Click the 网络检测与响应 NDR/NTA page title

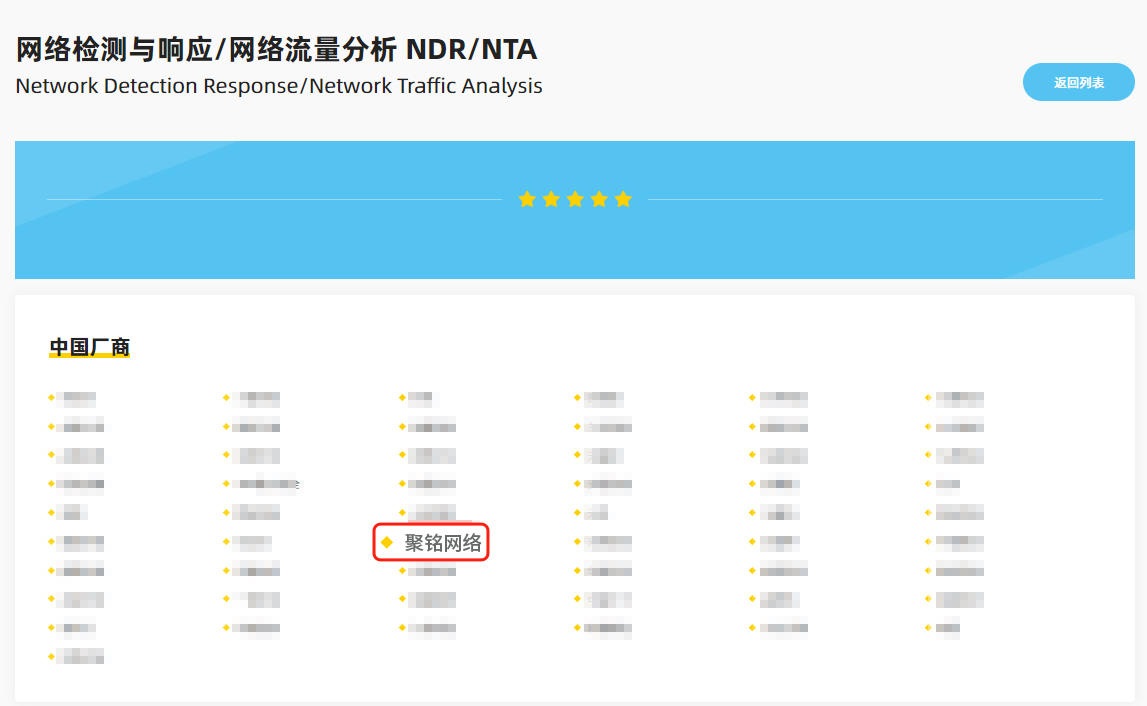click(276, 49)
